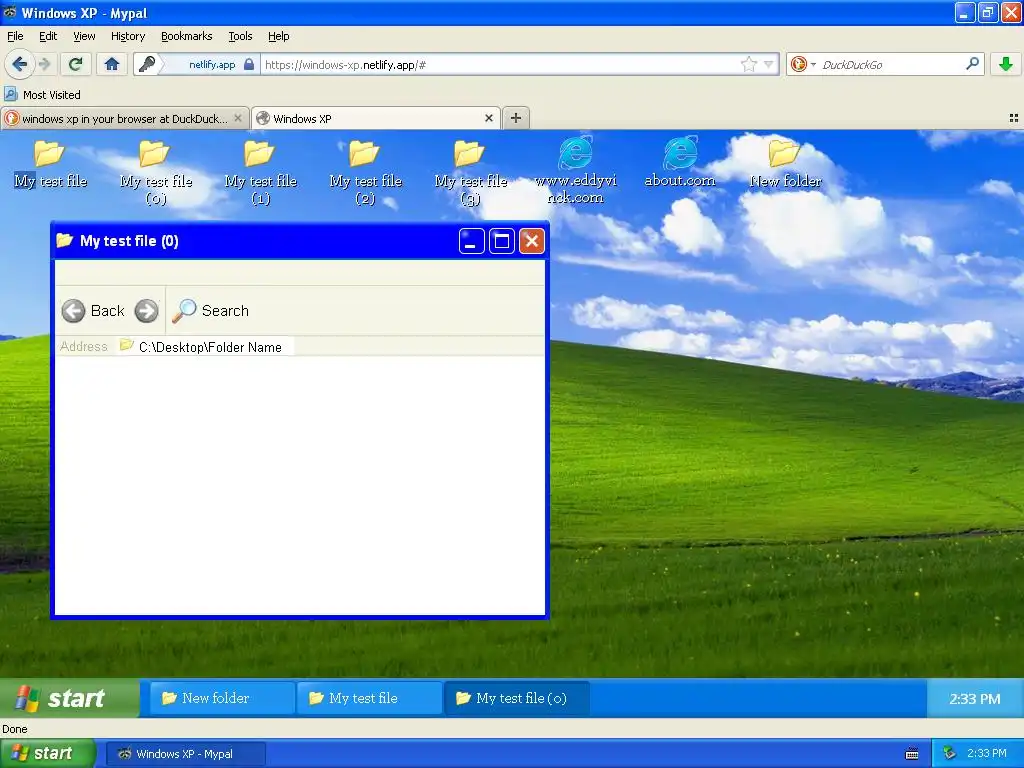Click the Windows XP - Mypal taskbar button

[185, 754]
